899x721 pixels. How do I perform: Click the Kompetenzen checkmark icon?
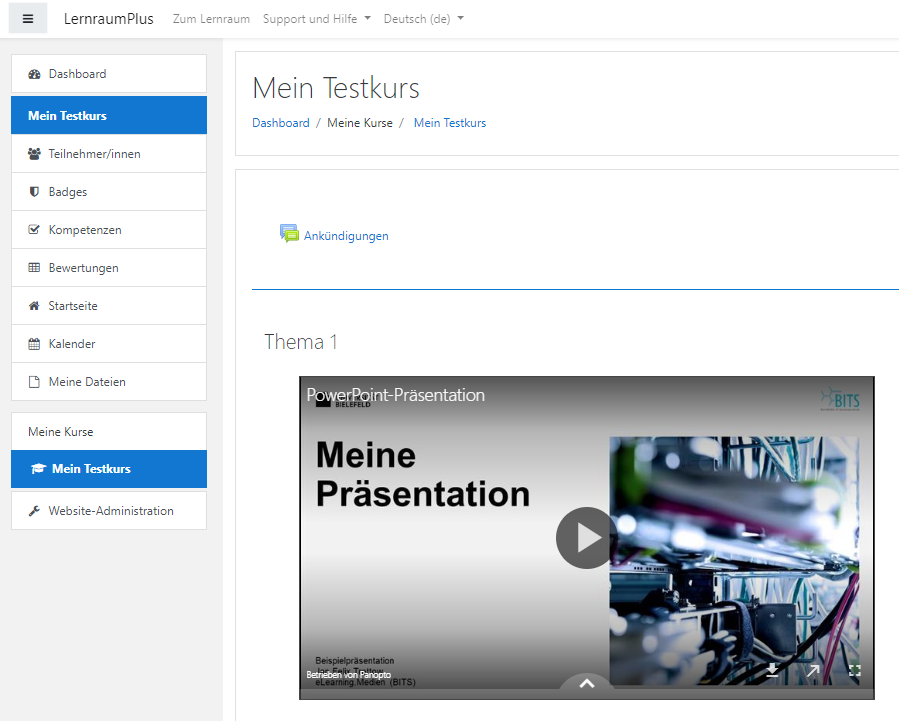pos(34,230)
